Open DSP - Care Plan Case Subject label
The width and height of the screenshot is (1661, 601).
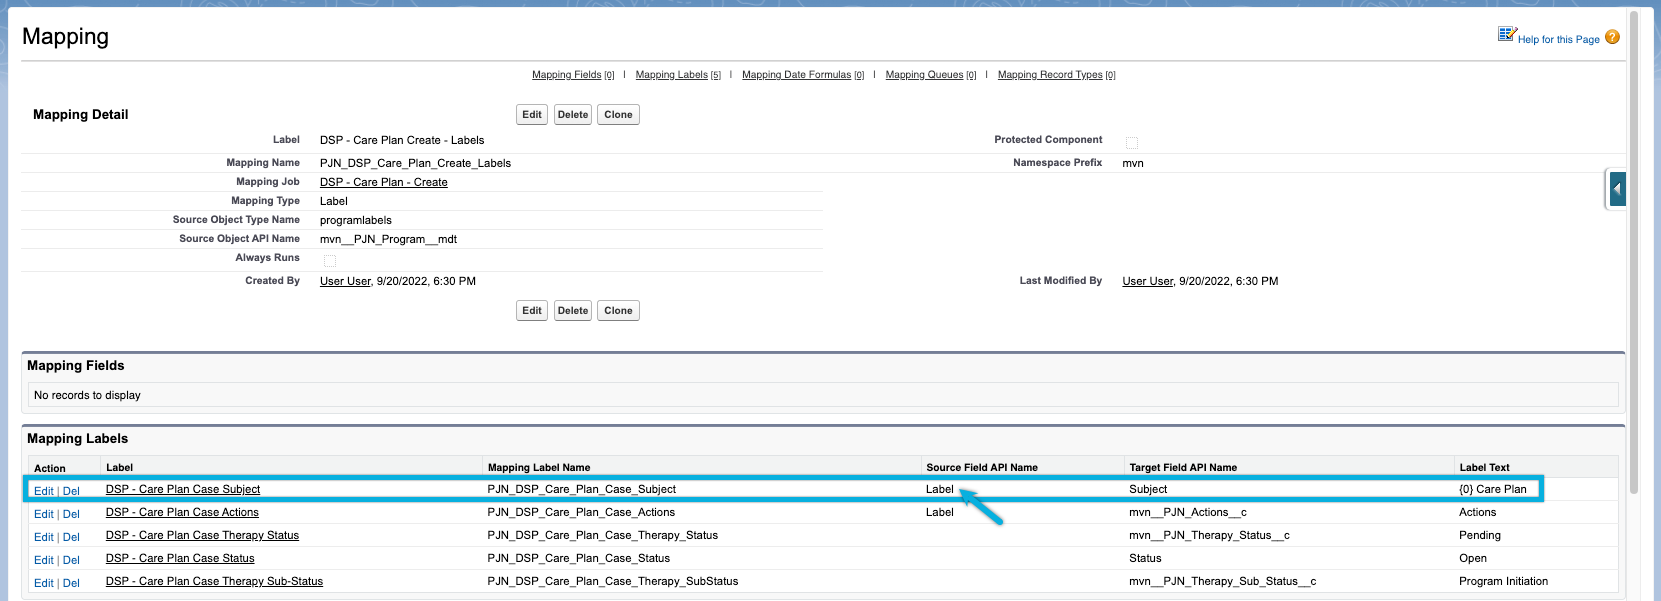coord(183,489)
